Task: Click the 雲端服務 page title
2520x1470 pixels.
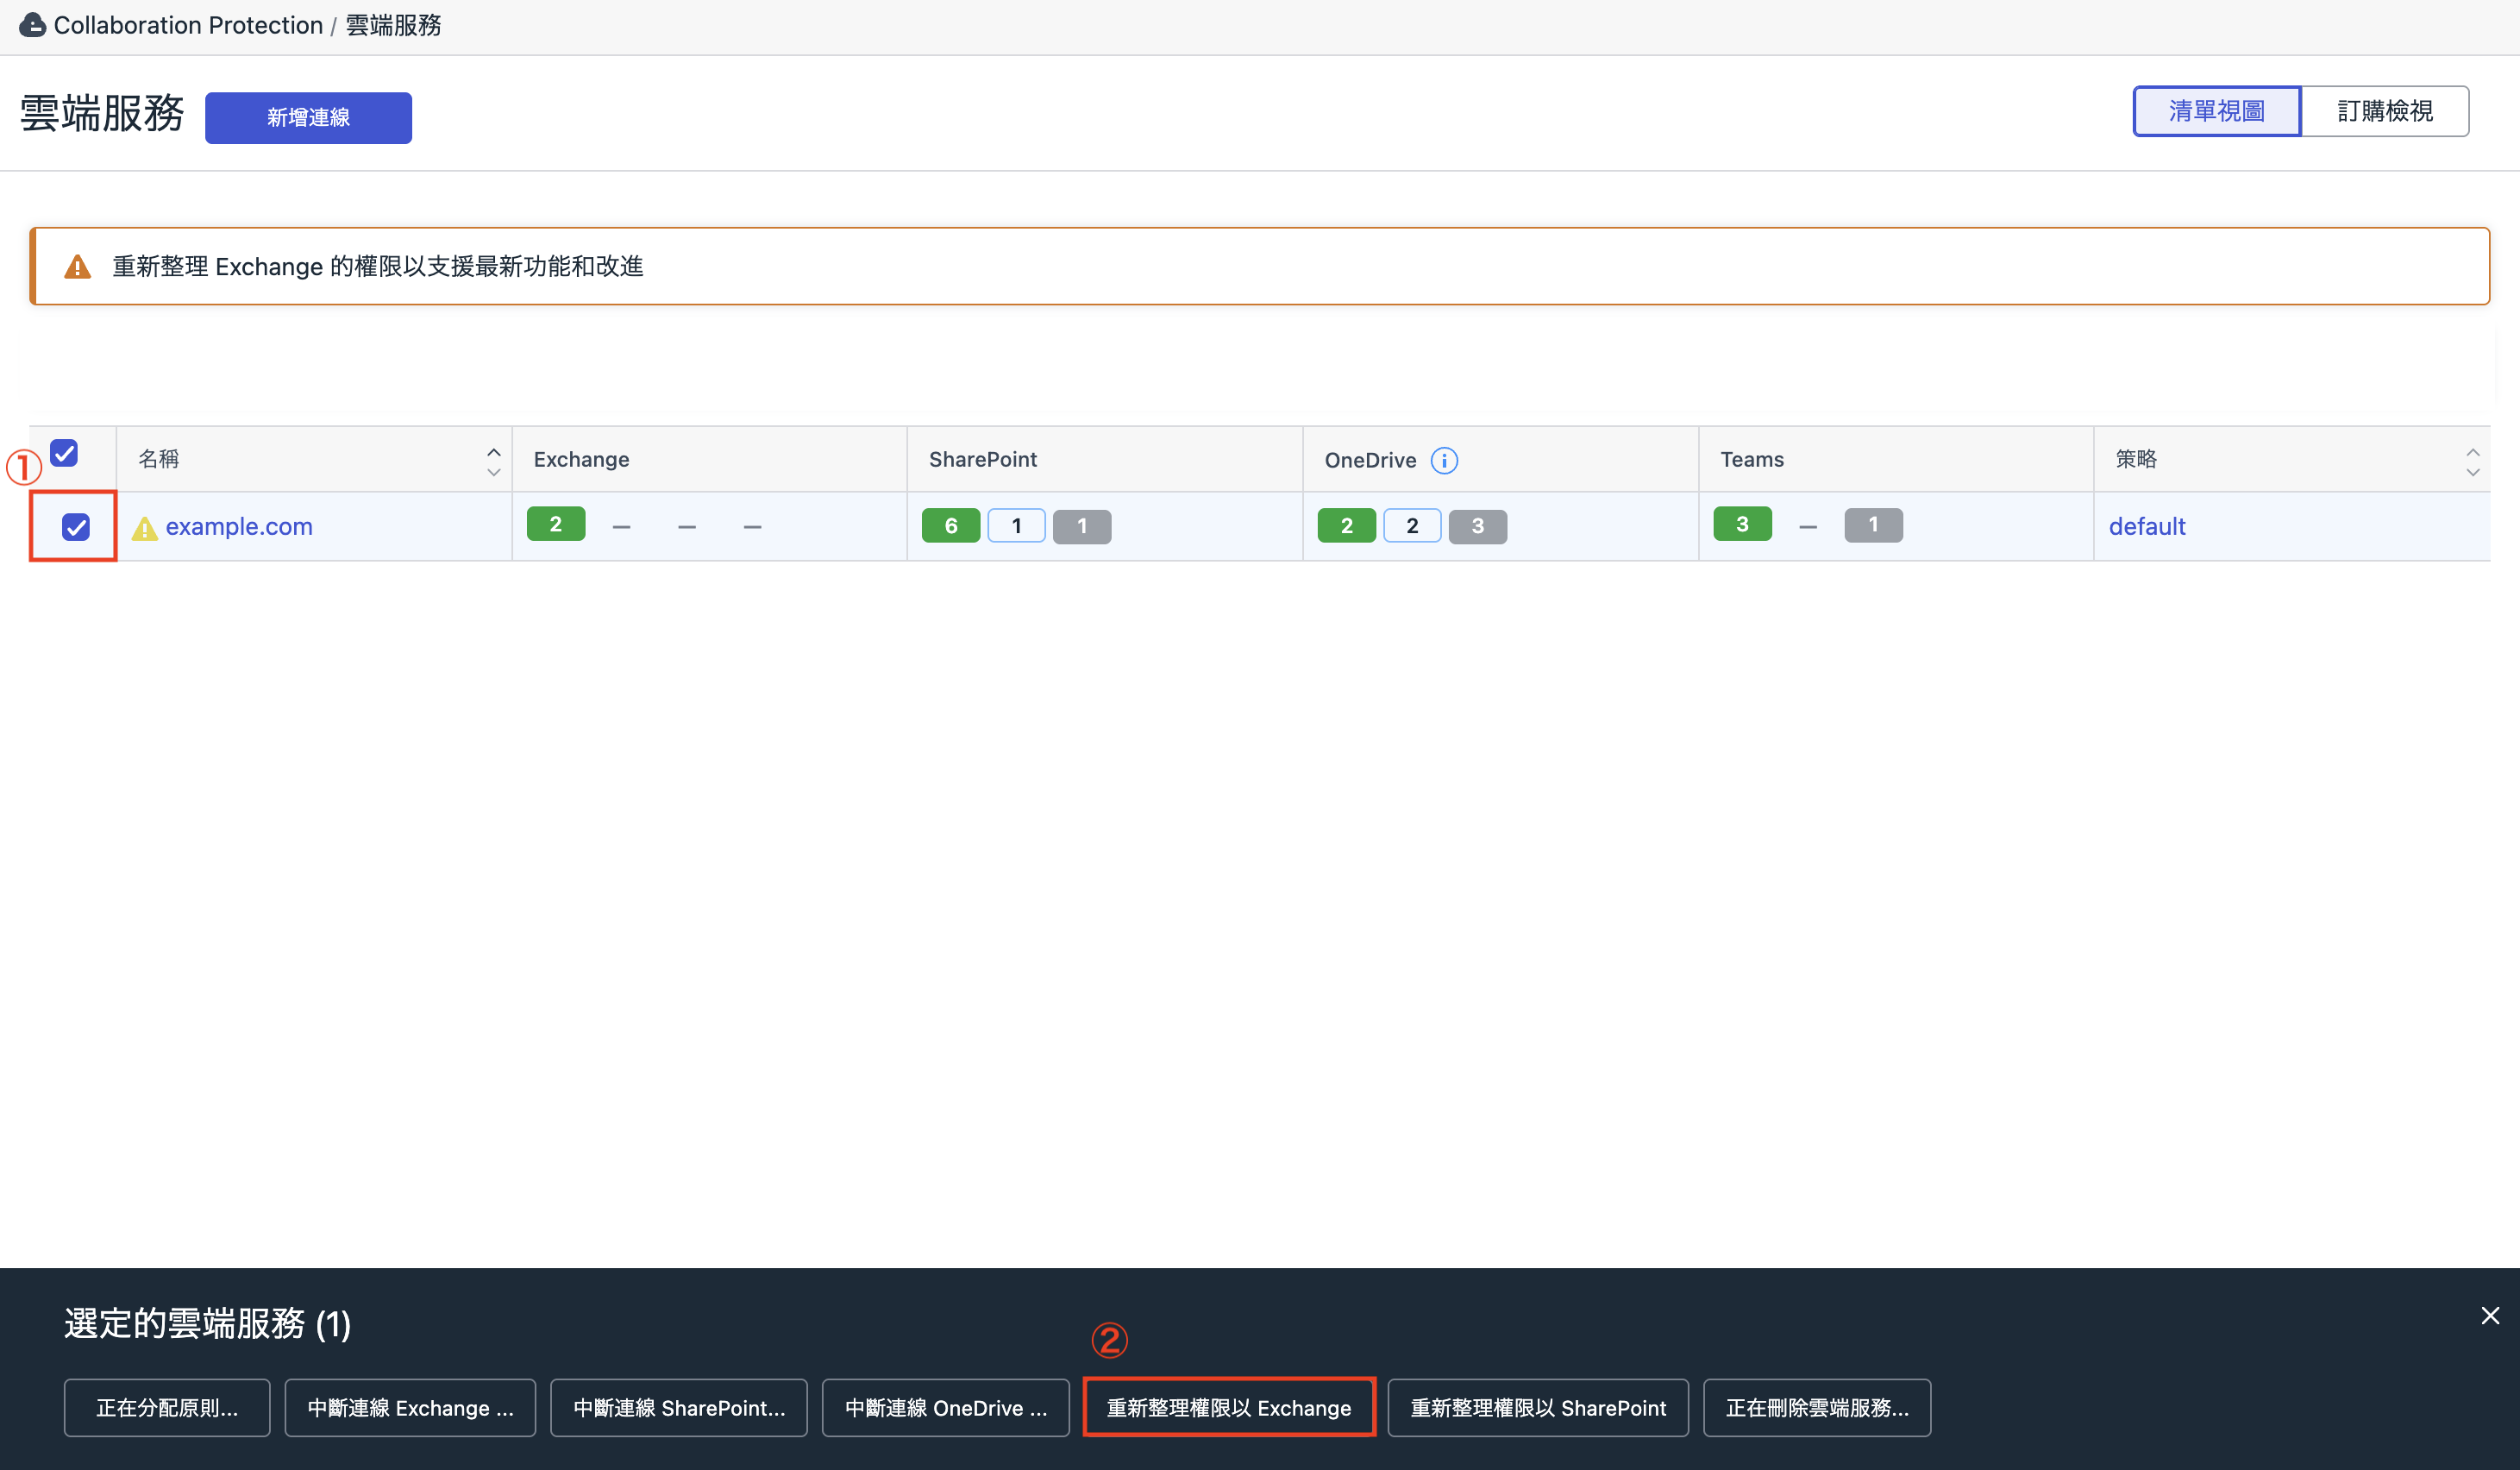Action: [x=102, y=113]
